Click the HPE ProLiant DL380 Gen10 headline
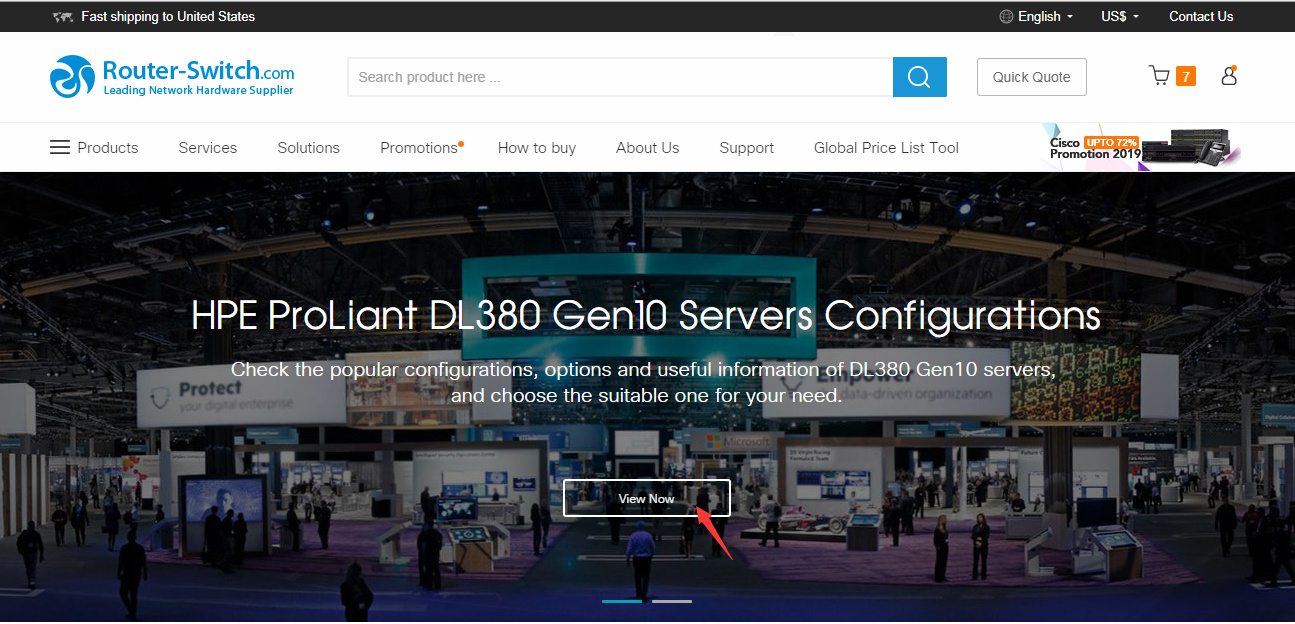Viewport: 1295px width, 624px height. (x=646, y=315)
